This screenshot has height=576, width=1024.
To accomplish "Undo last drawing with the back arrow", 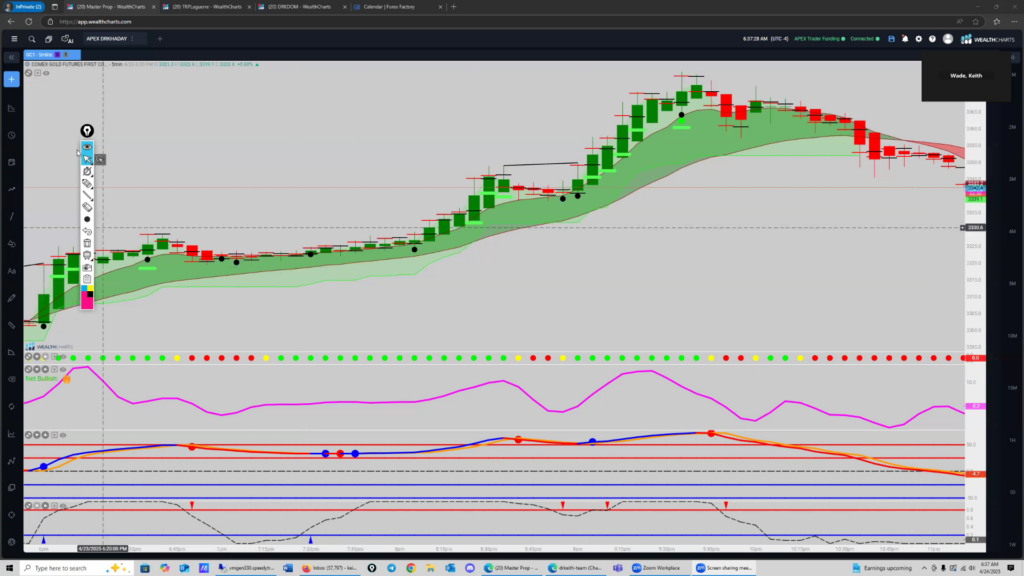I will (x=87, y=231).
